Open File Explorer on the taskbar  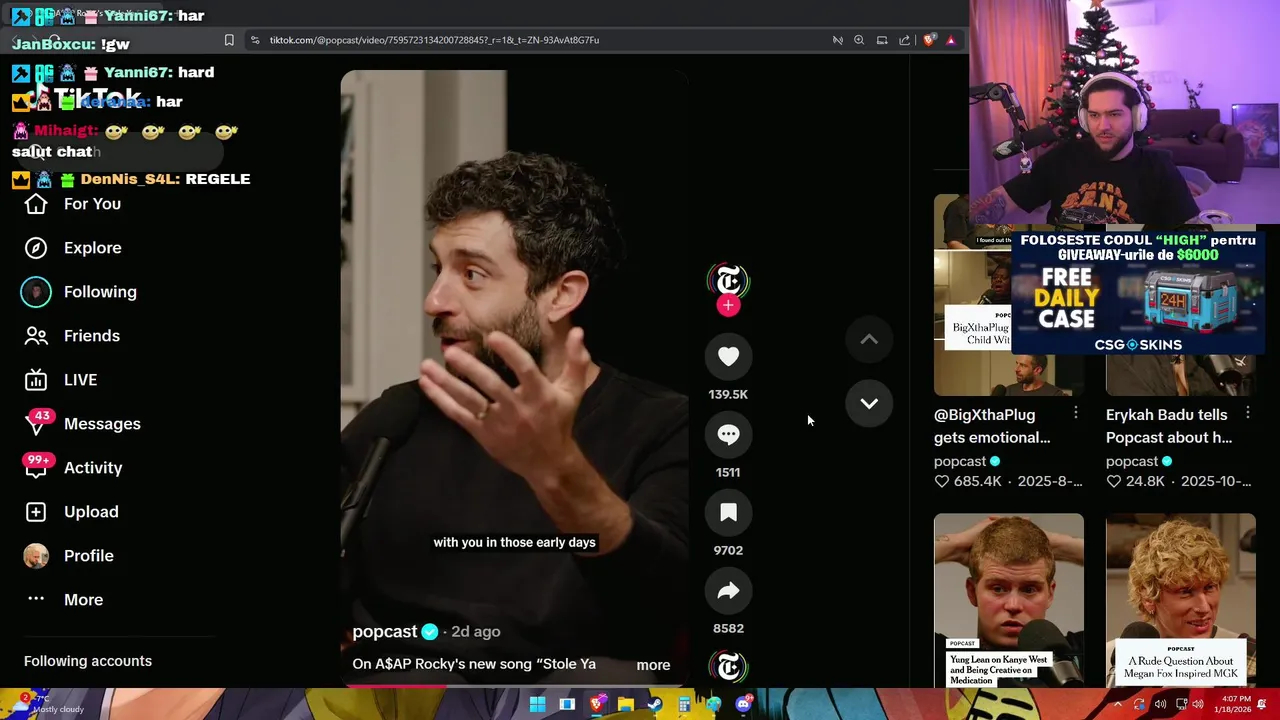[x=625, y=704]
